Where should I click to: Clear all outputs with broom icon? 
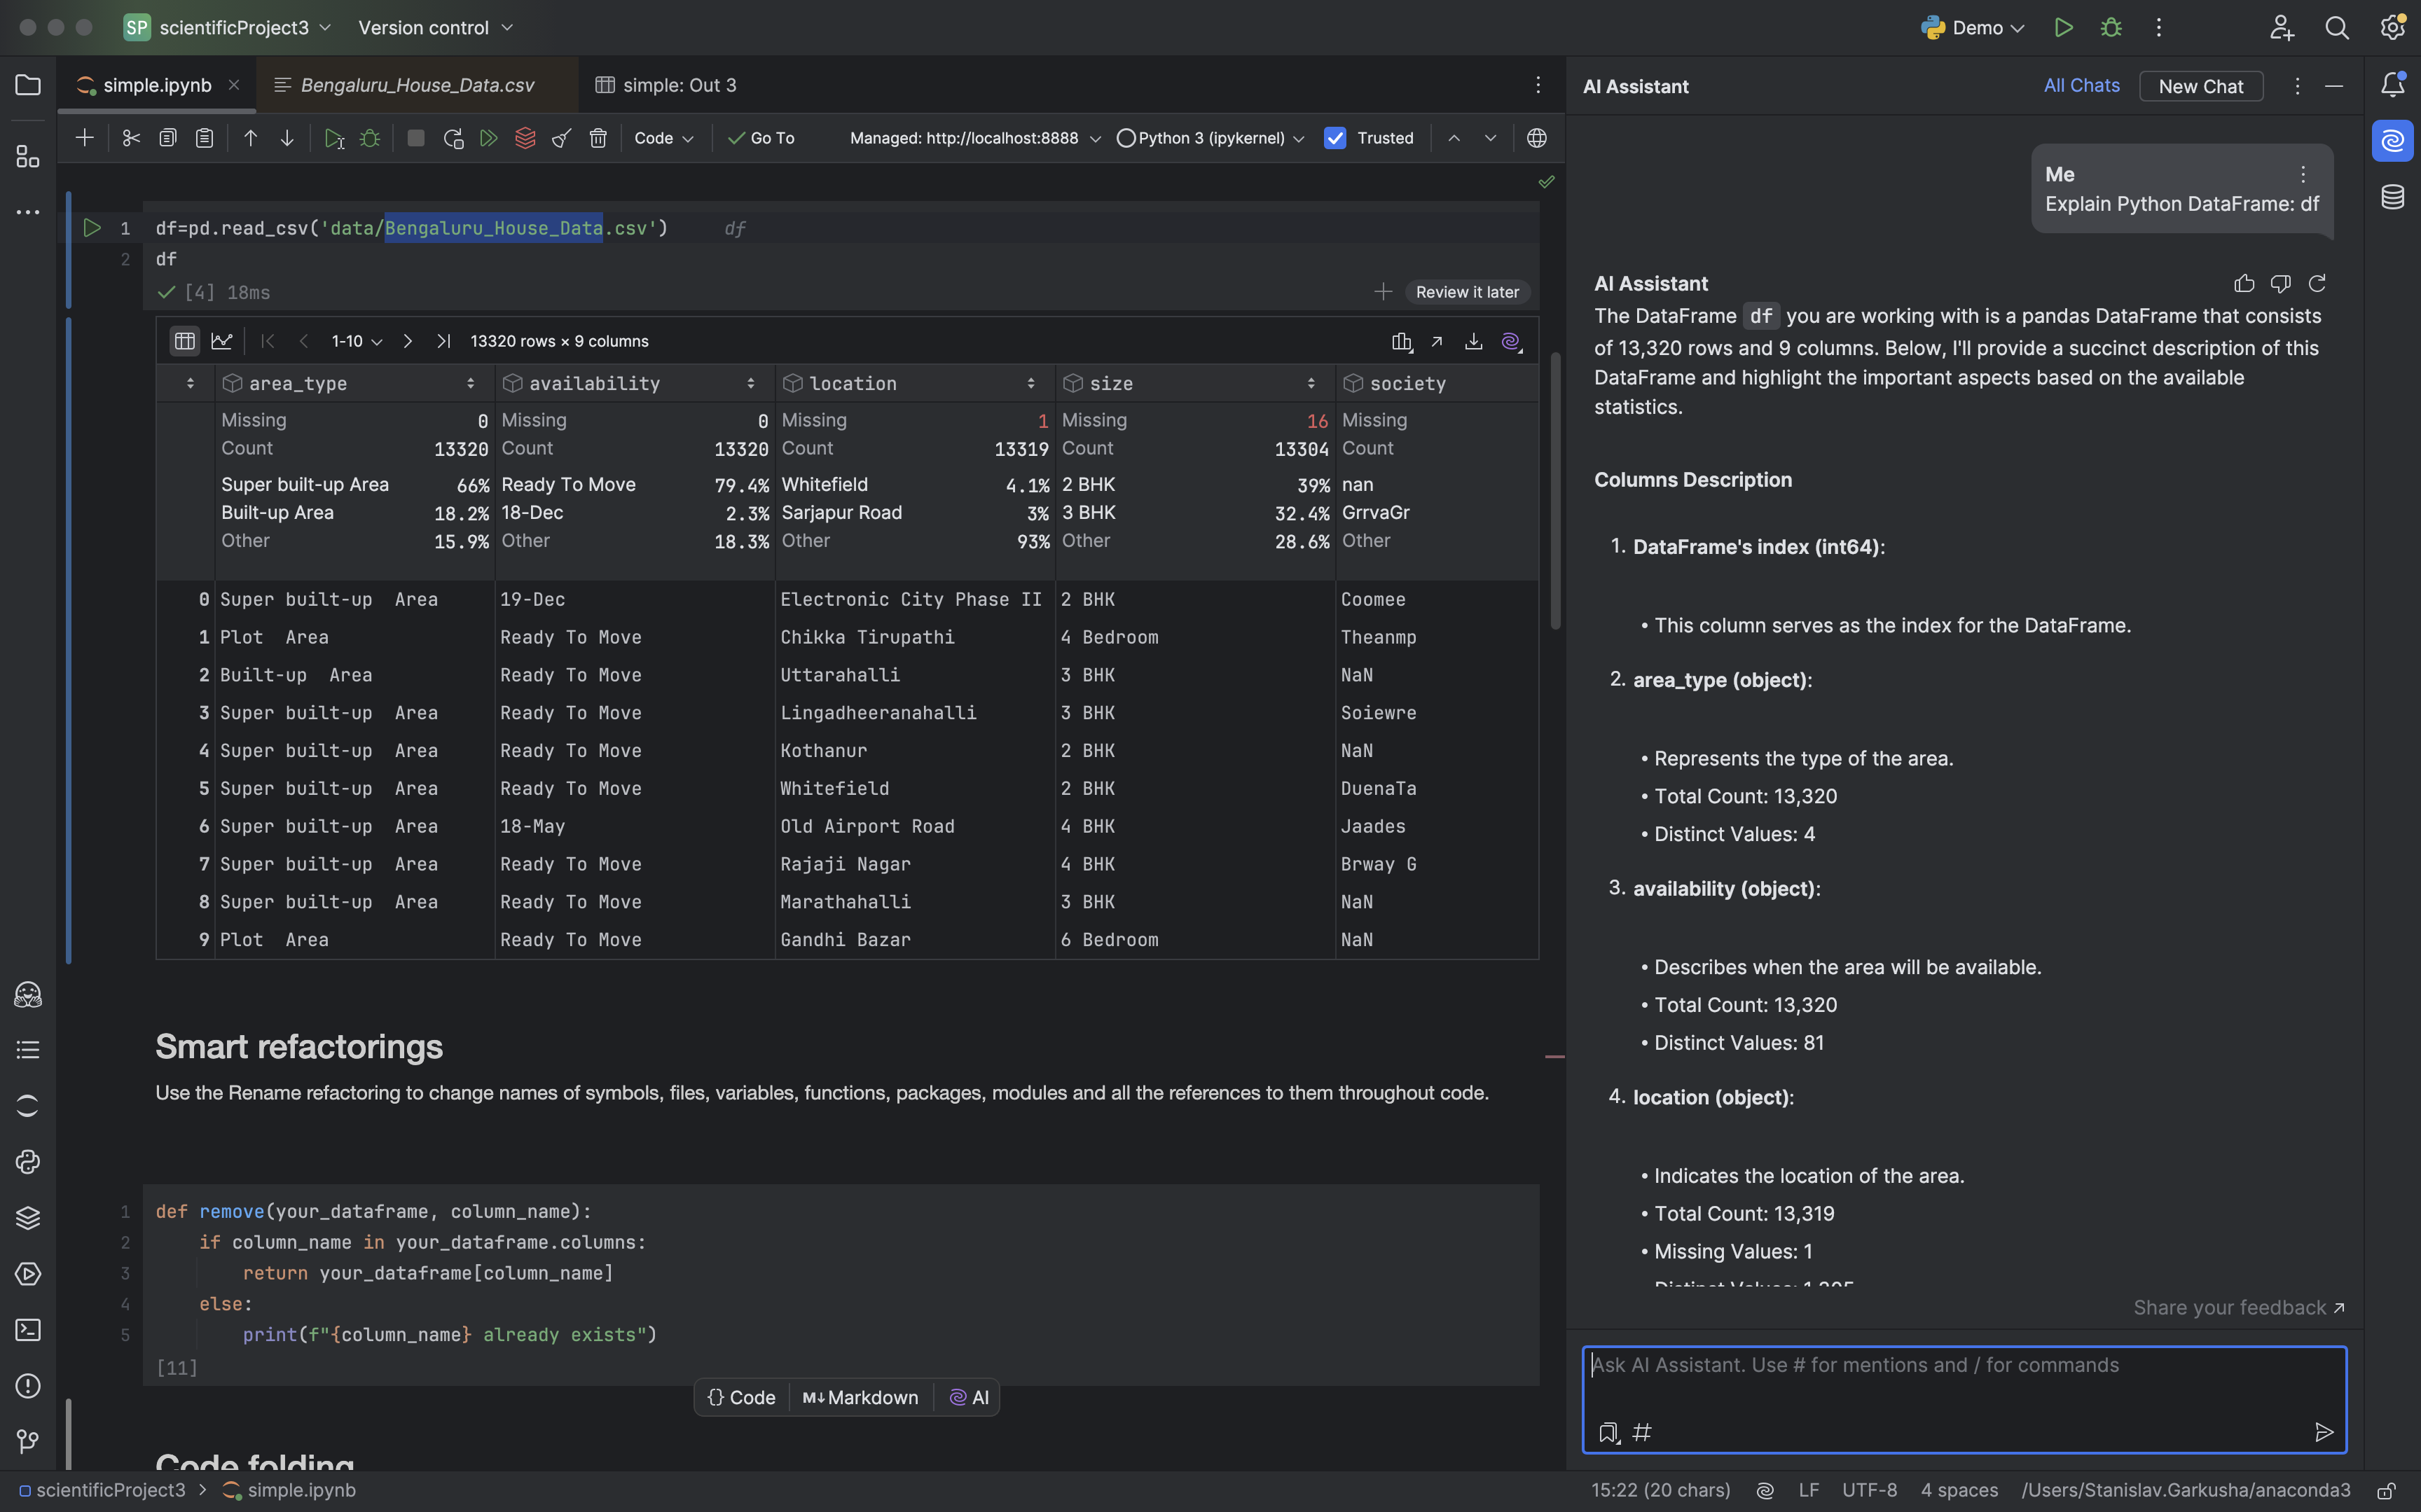[562, 138]
